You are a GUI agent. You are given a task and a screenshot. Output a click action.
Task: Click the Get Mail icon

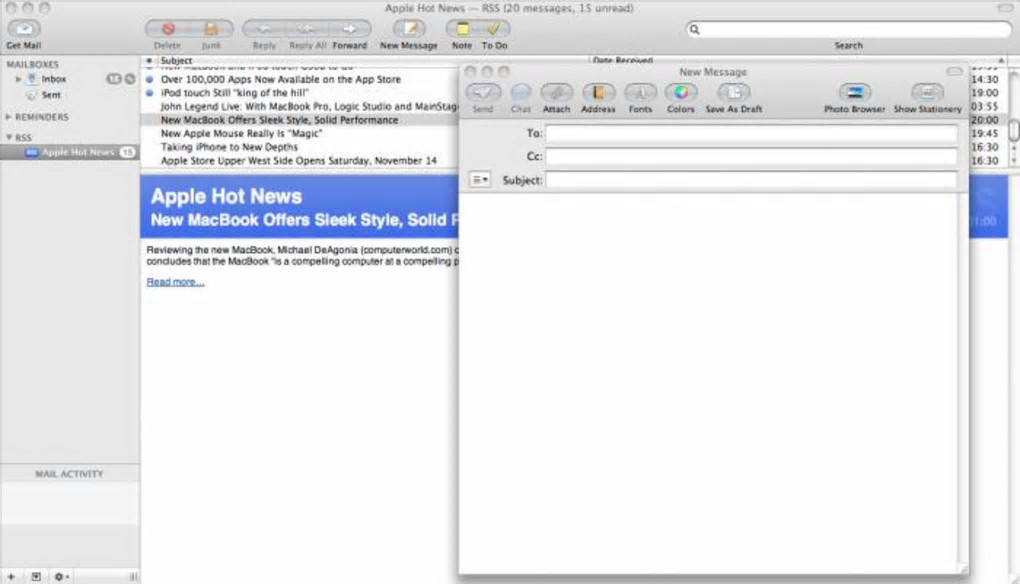click(x=24, y=29)
